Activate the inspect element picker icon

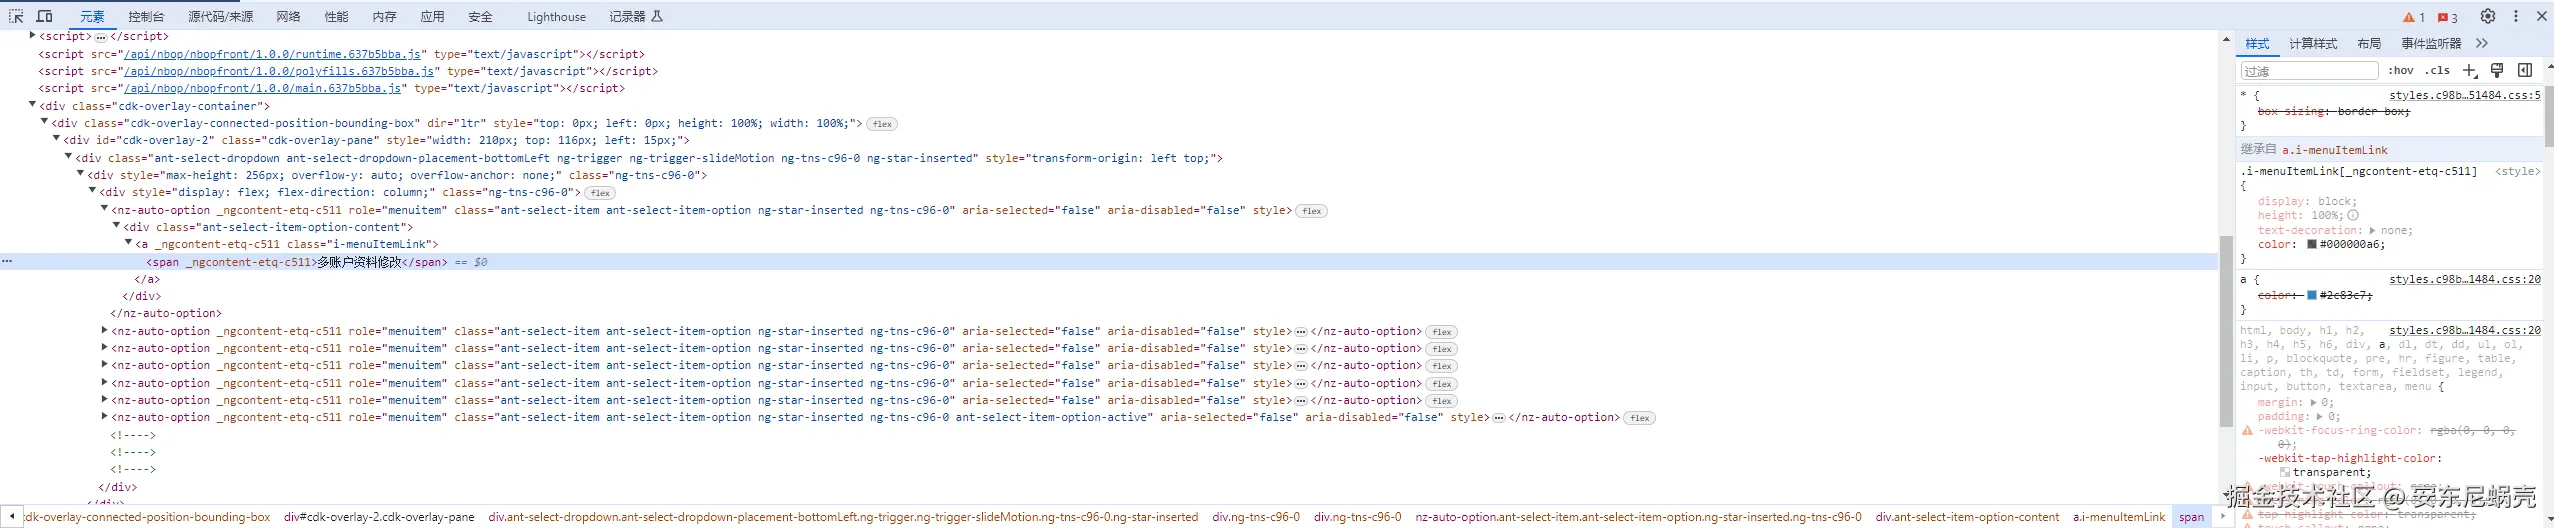click(x=16, y=16)
